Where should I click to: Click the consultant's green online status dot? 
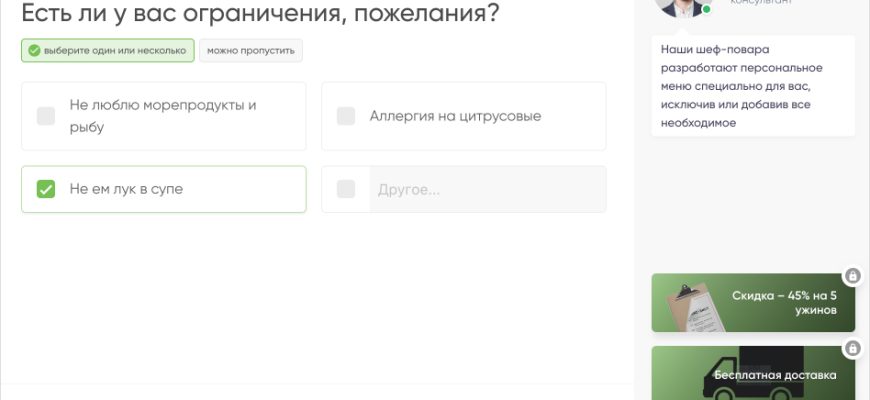click(x=706, y=9)
